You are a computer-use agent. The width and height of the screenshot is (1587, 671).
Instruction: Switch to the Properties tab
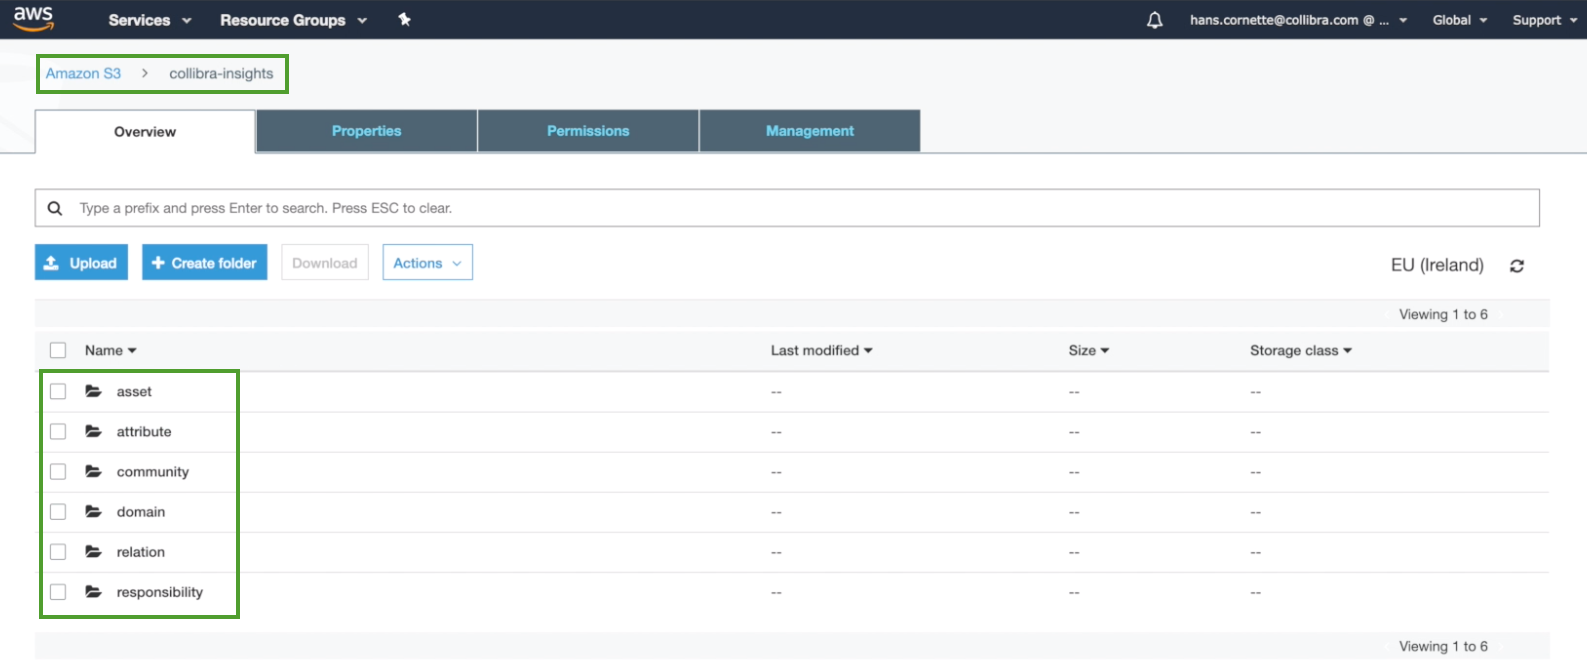click(366, 131)
